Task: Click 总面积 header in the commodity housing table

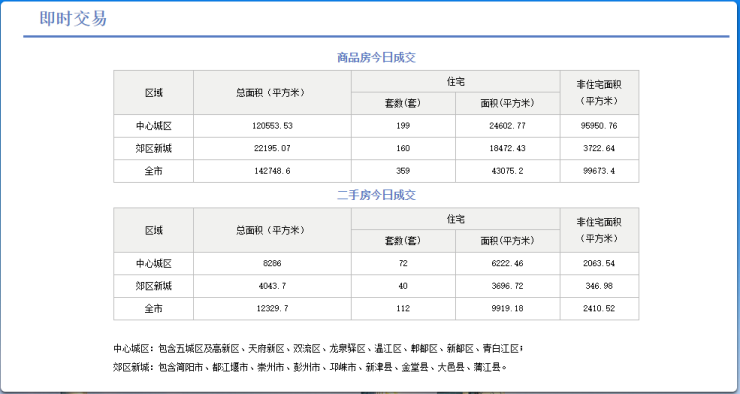Action: [x=272, y=92]
